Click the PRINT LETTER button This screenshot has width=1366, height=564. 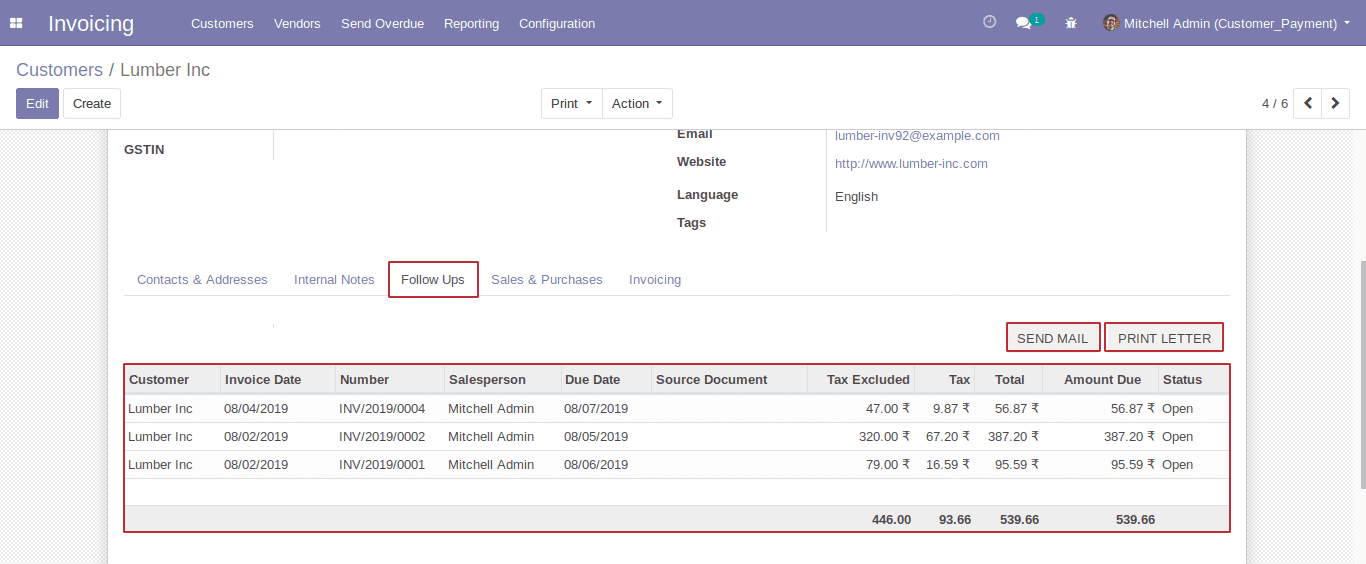(1164, 338)
